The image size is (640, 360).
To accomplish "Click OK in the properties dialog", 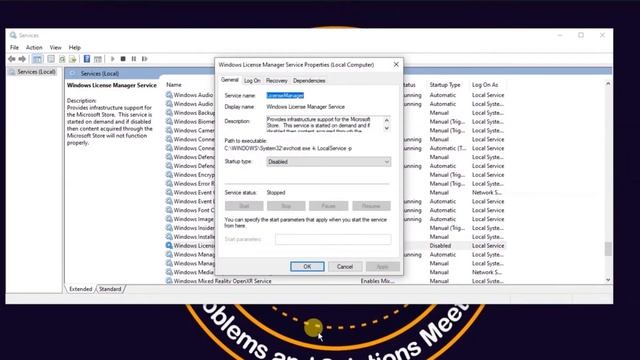I will (x=307, y=267).
